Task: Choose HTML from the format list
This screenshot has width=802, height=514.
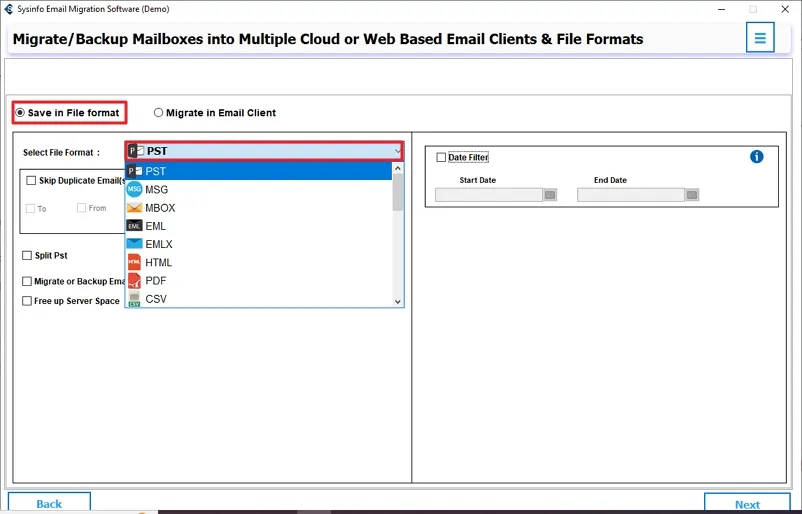Action: tap(259, 262)
